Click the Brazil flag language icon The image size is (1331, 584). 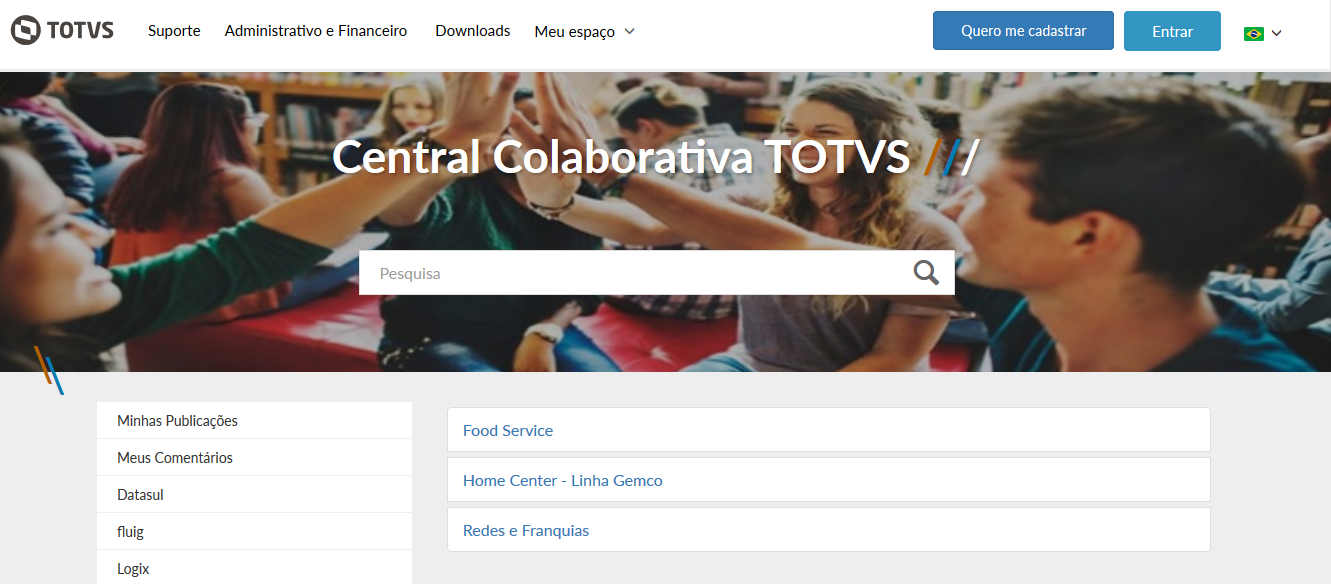point(1253,33)
